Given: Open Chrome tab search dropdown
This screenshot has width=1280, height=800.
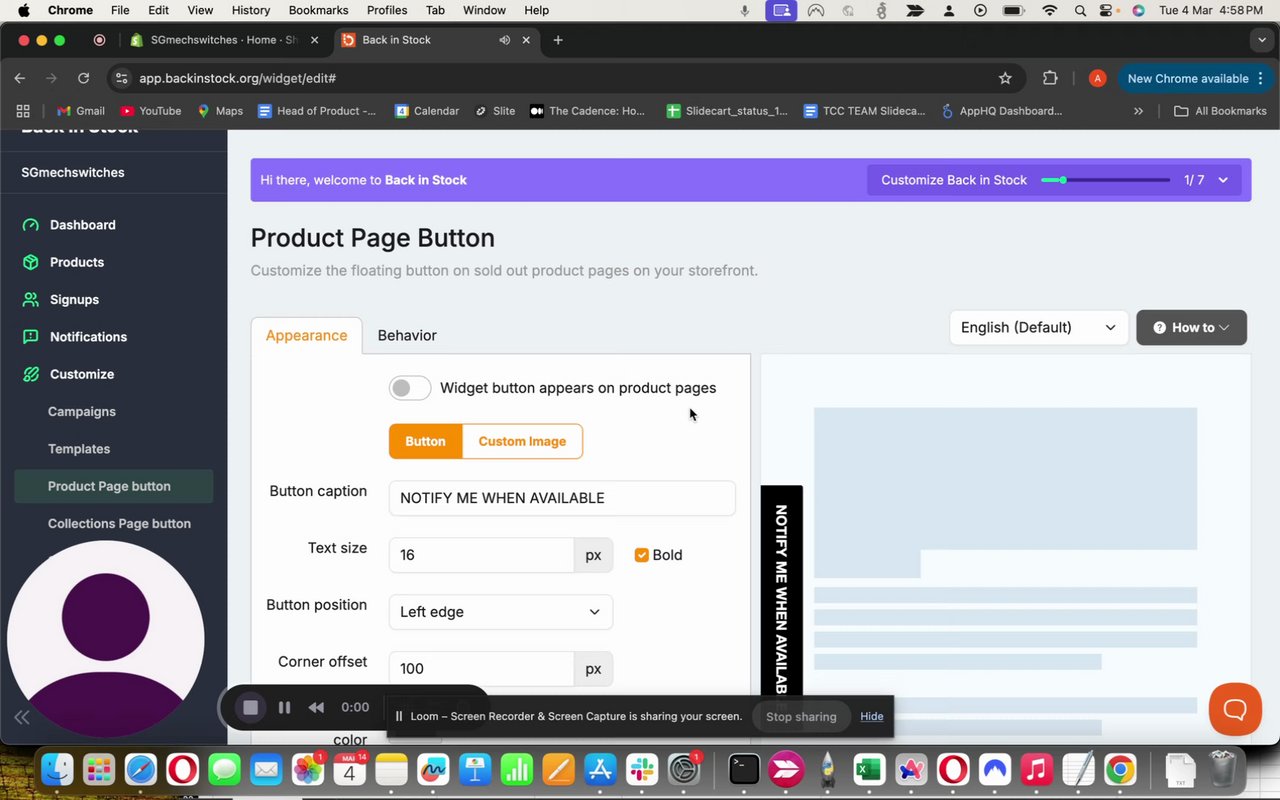Looking at the screenshot, I should 1262,40.
